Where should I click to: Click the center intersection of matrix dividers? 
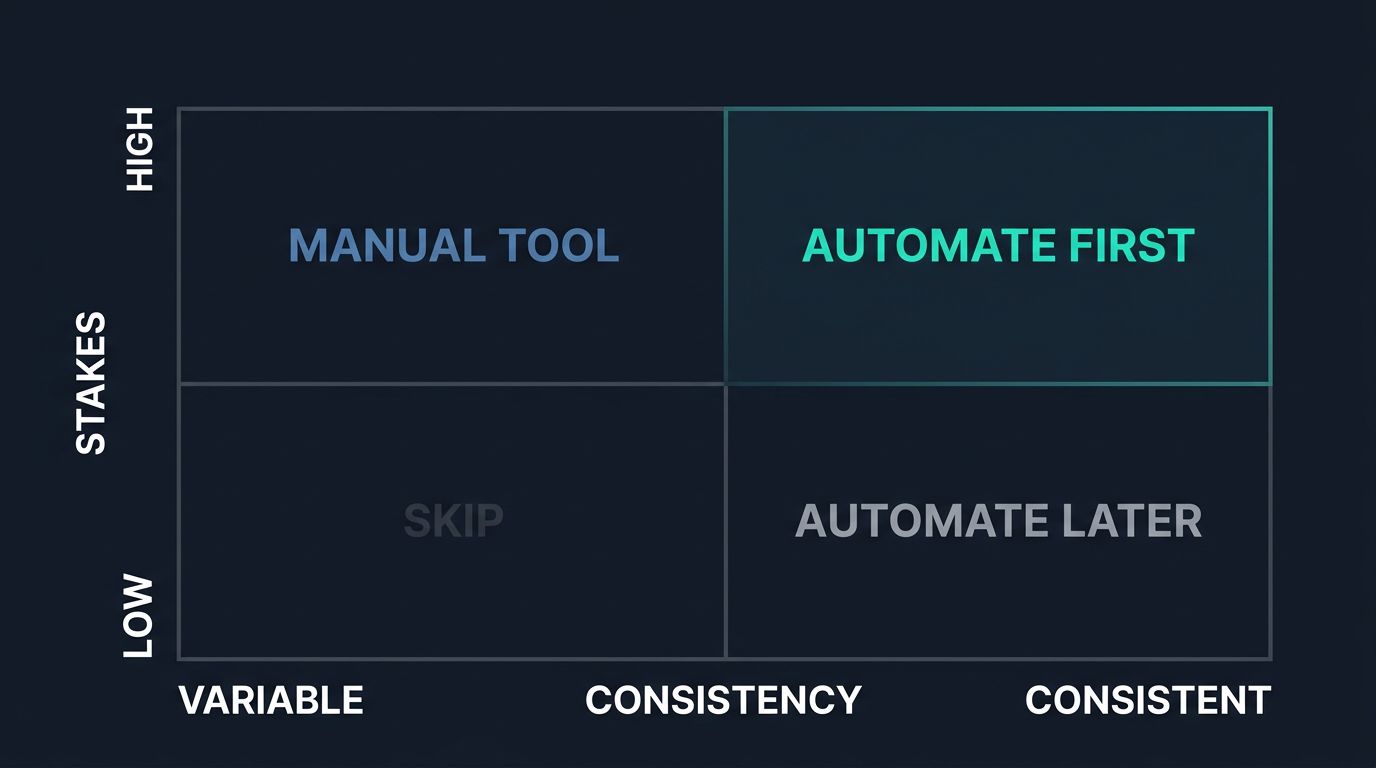click(725, 384)
